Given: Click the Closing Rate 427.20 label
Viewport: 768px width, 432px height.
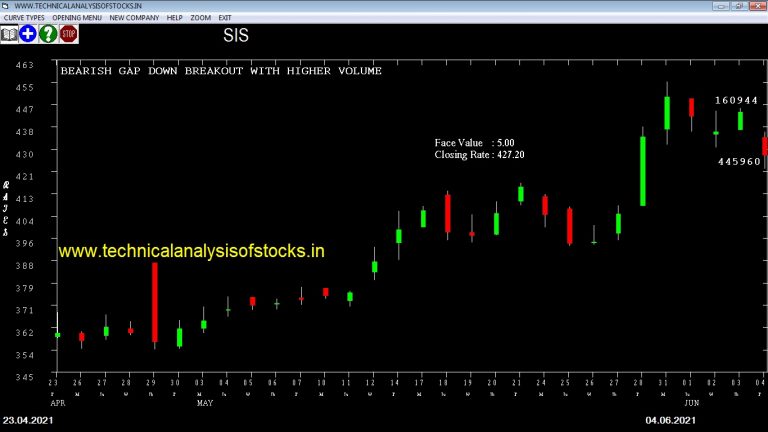Looking at the screenshot, I should tap(479, 155).
